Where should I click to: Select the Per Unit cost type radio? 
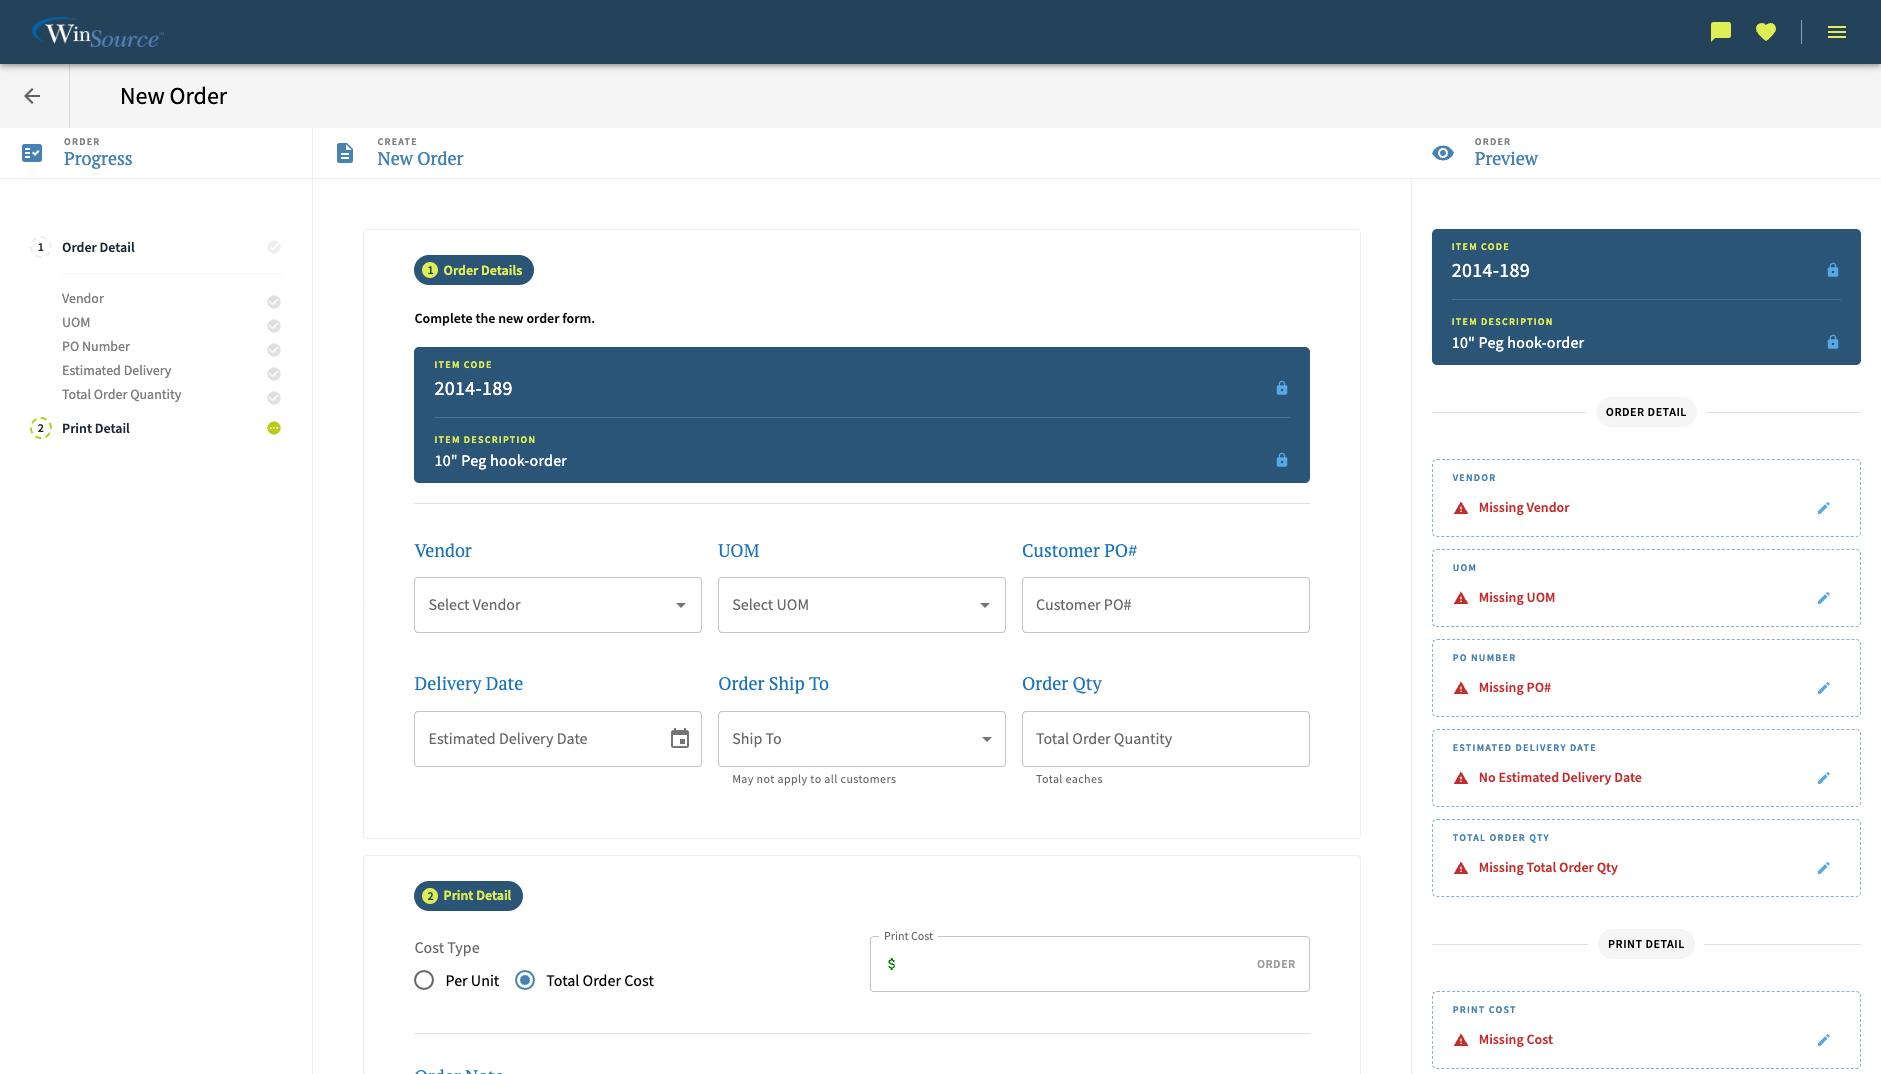(423, 980)
